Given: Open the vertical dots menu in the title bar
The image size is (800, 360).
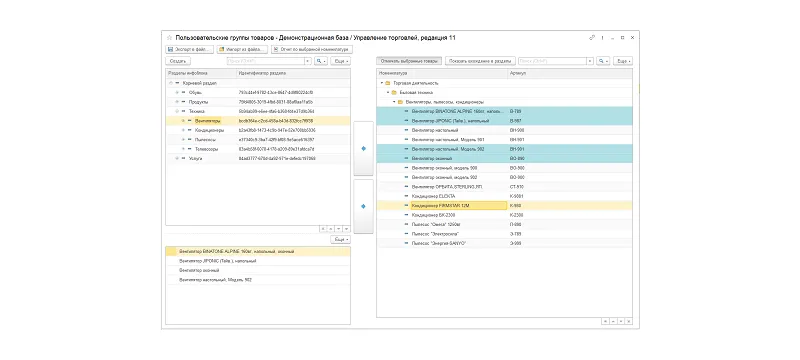Looking at the screenshot, I should (x=603, y=38).
